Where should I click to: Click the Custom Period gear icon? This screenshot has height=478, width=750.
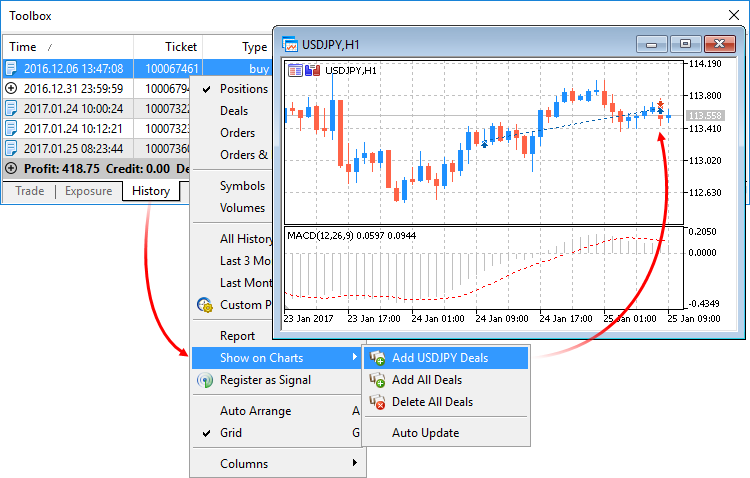[205, 305]
